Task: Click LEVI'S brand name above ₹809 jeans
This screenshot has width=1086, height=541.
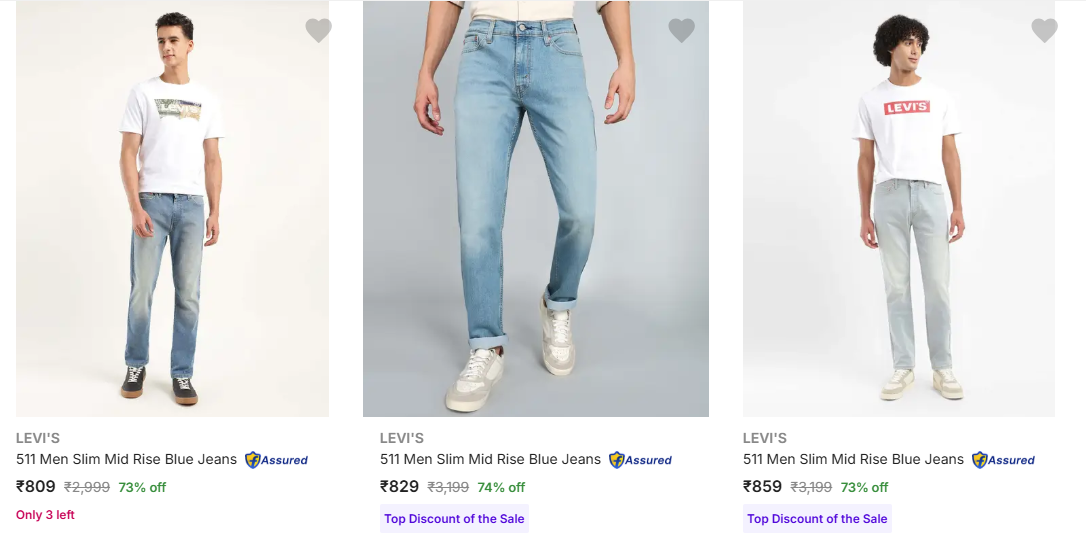Action: coord(37,438)
